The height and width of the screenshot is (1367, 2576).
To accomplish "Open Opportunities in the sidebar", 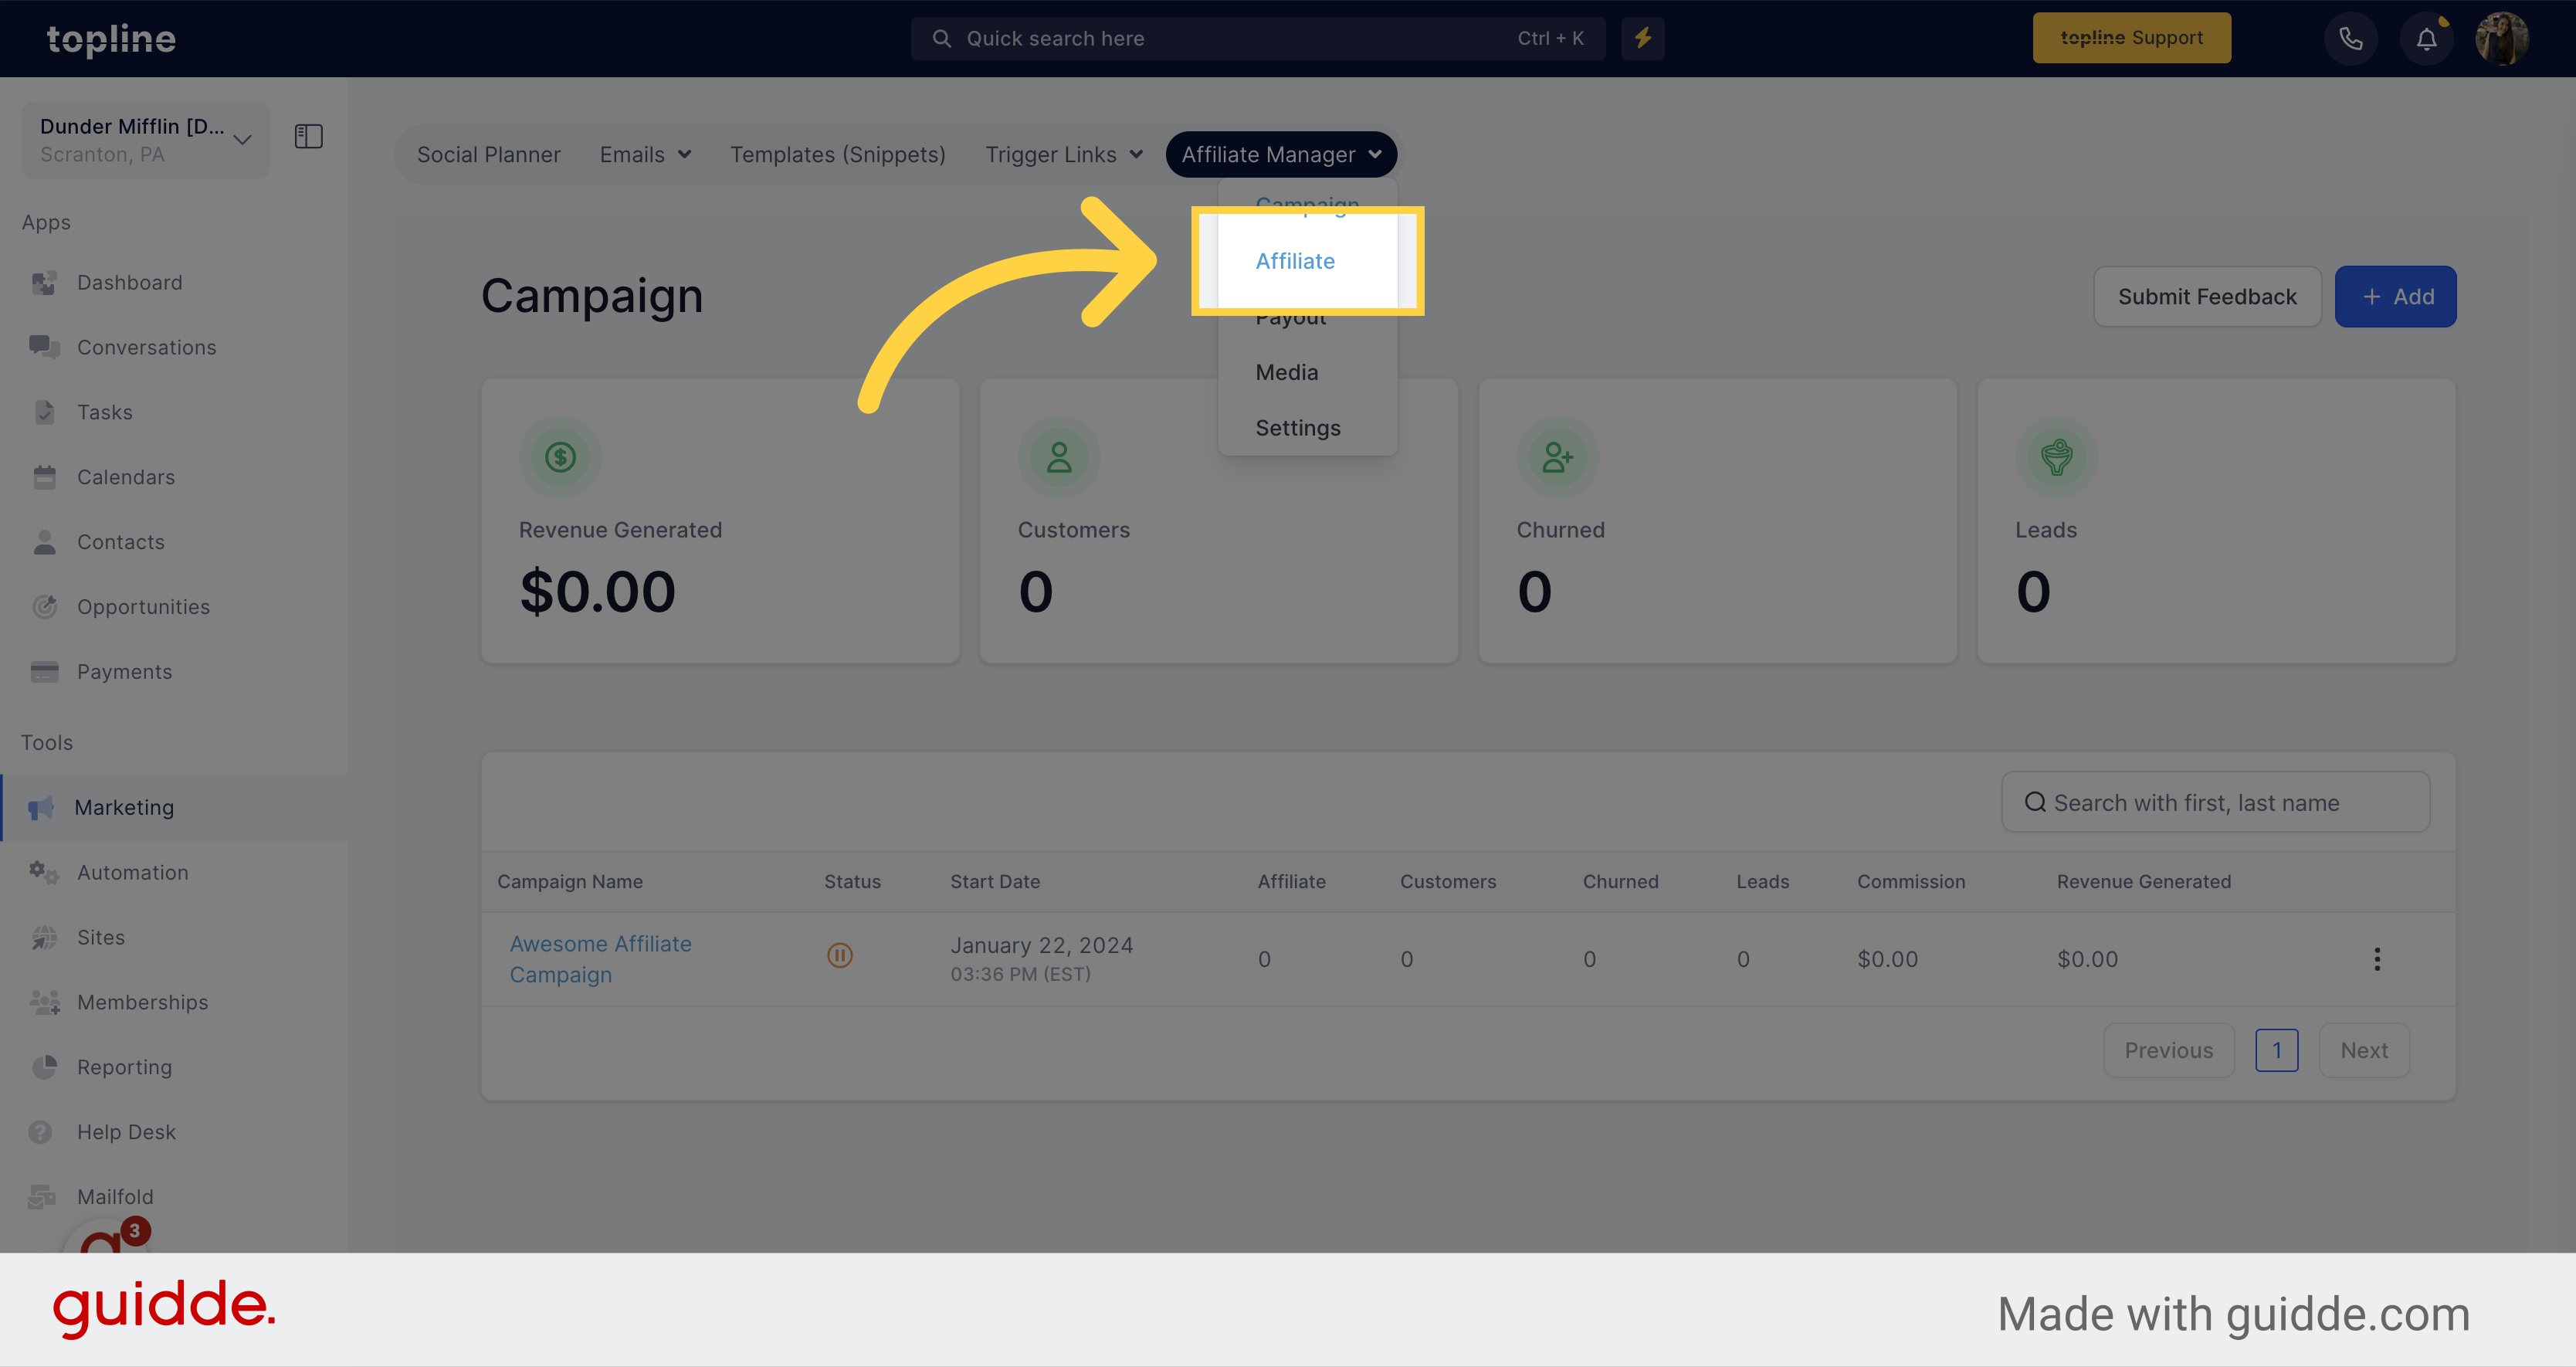I will [144, 607].
